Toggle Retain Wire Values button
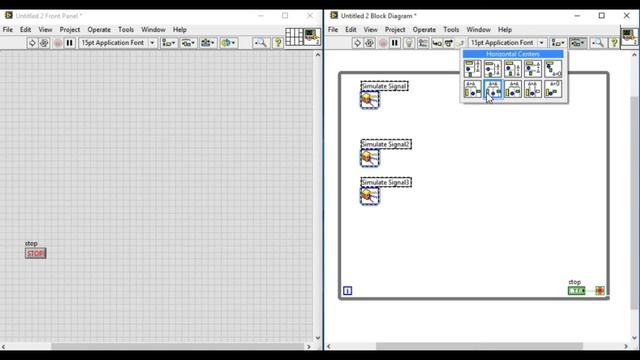 pos(423,43)
